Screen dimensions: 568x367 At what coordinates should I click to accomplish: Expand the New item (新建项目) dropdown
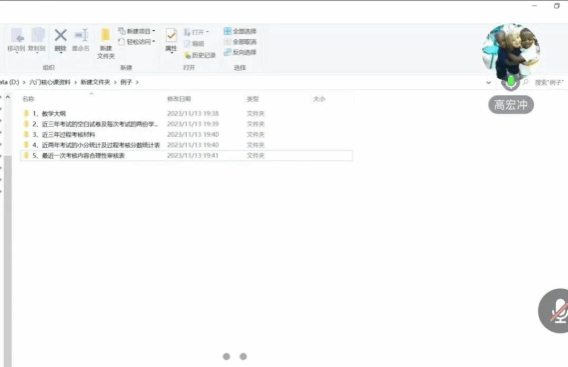click(154, 31)
